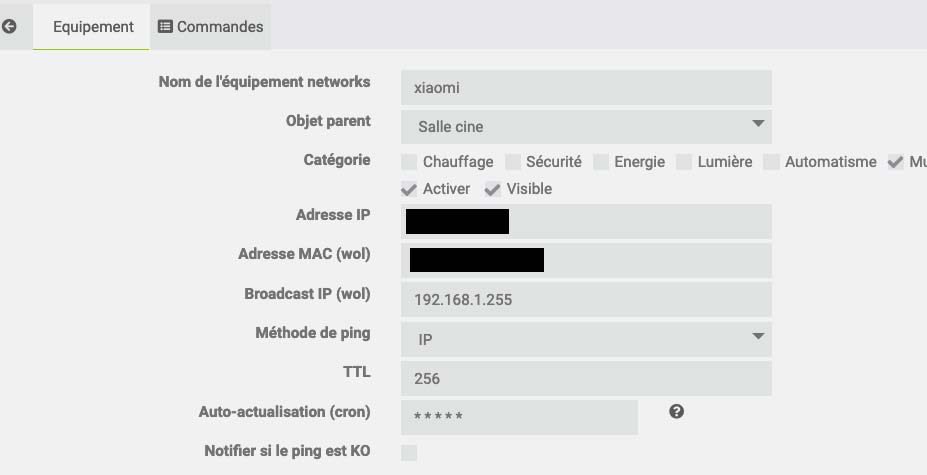Open the Objet parent dropdown
The width and height of the screenshot is (927, 475).
pyautogui.click(x=586, y=126)
